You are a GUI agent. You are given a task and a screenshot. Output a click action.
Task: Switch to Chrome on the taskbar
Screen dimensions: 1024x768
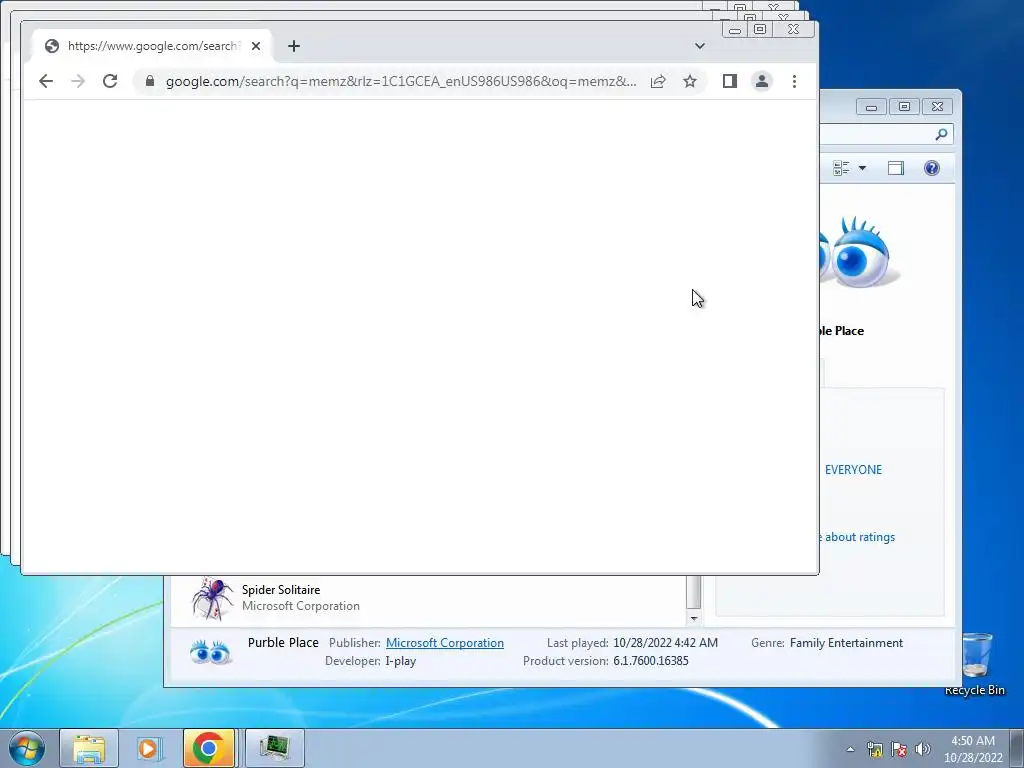click(x=209, y=748)
